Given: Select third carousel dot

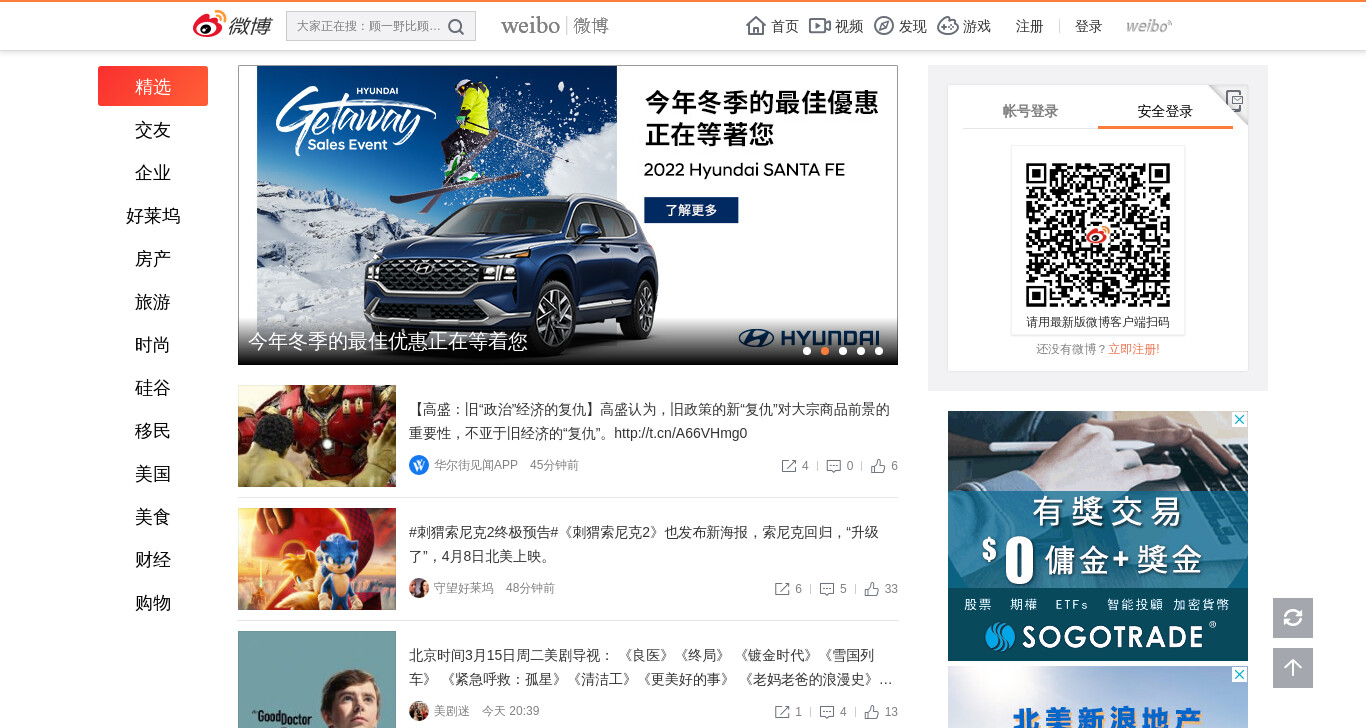Looking at the screenshot, I should (843, 351).
